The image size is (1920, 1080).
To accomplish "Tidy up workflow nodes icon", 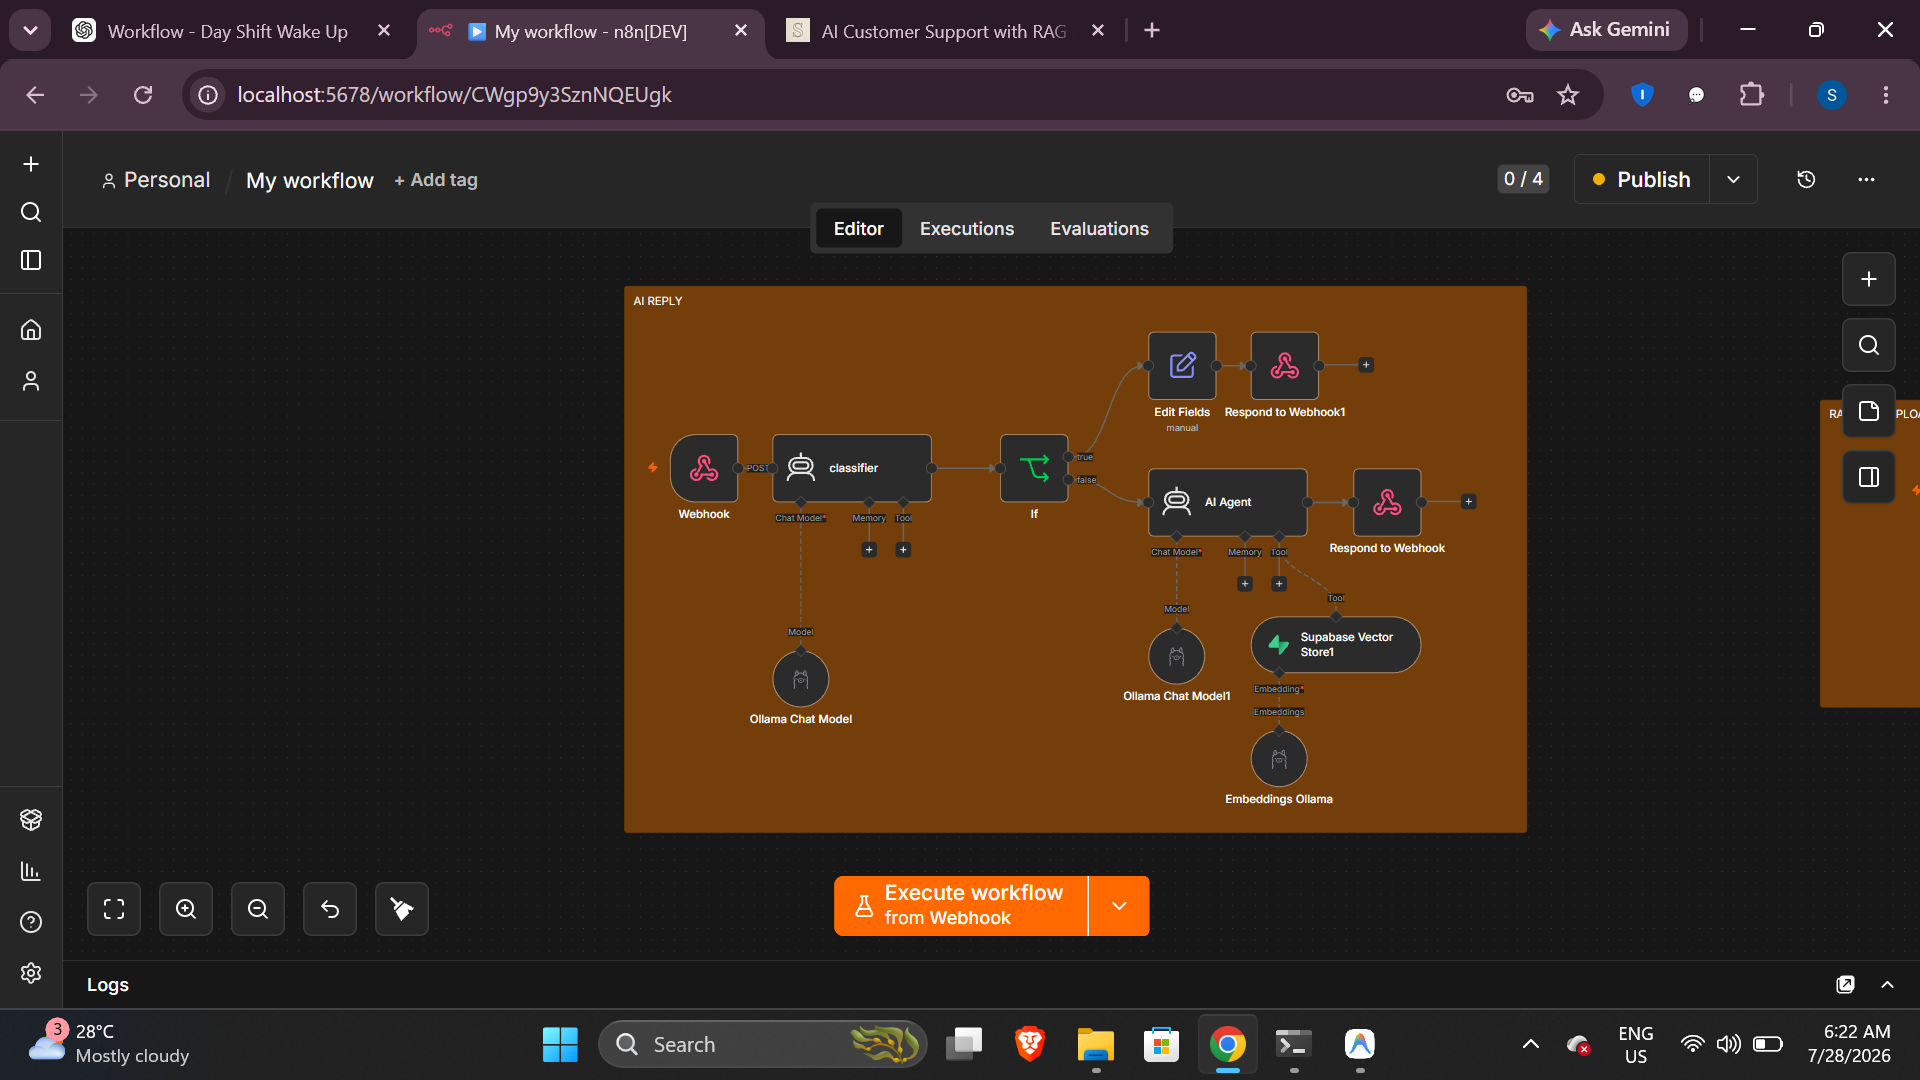I will point(402,909).
